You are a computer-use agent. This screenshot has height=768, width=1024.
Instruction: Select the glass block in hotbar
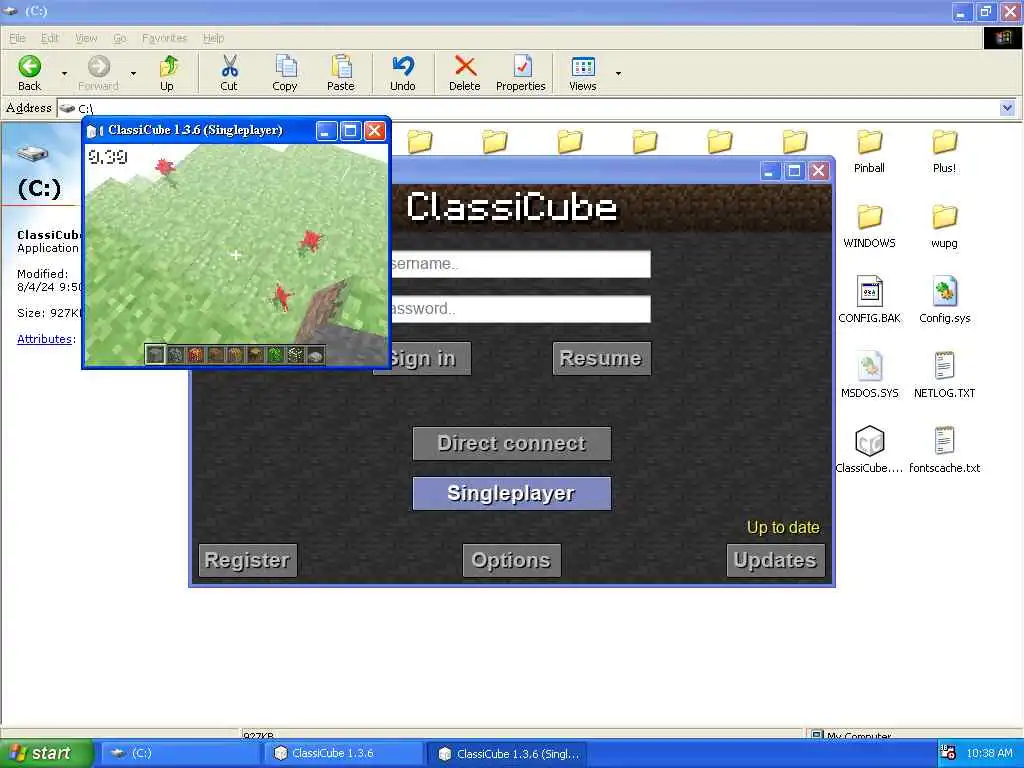(295, 355)
